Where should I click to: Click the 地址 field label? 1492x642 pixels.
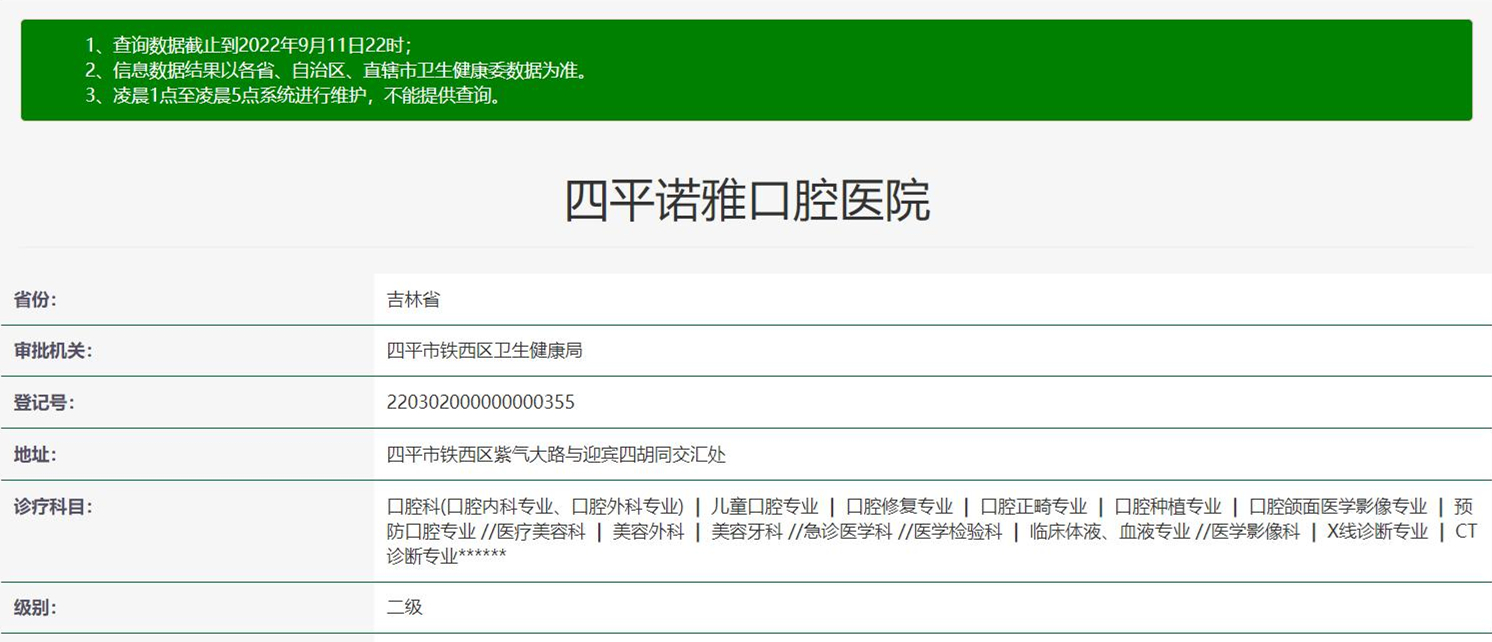[x=35, y=455]
